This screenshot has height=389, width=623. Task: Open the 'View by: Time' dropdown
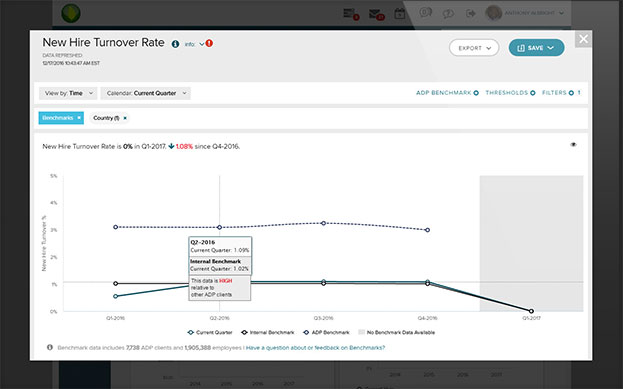coord(68,93)
